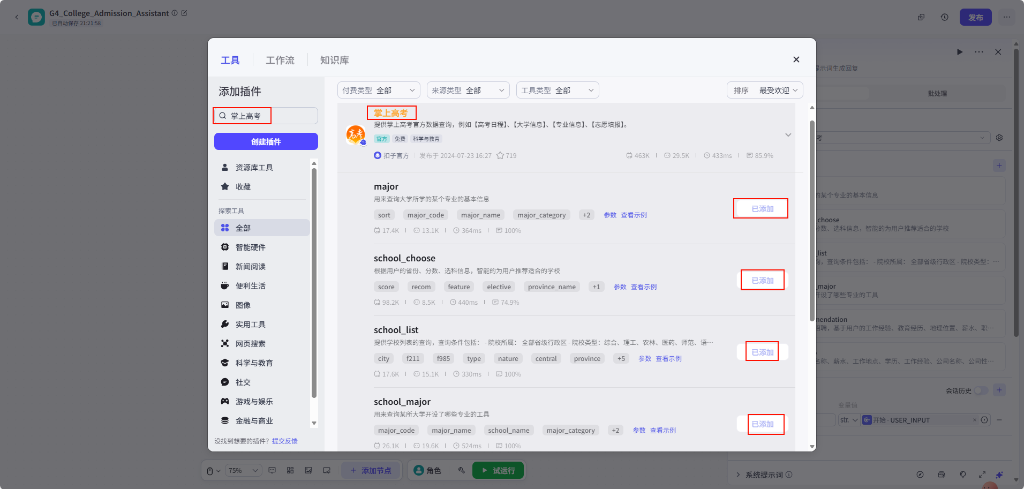Click the comment icon in canvas toolbar

[272, 470]
